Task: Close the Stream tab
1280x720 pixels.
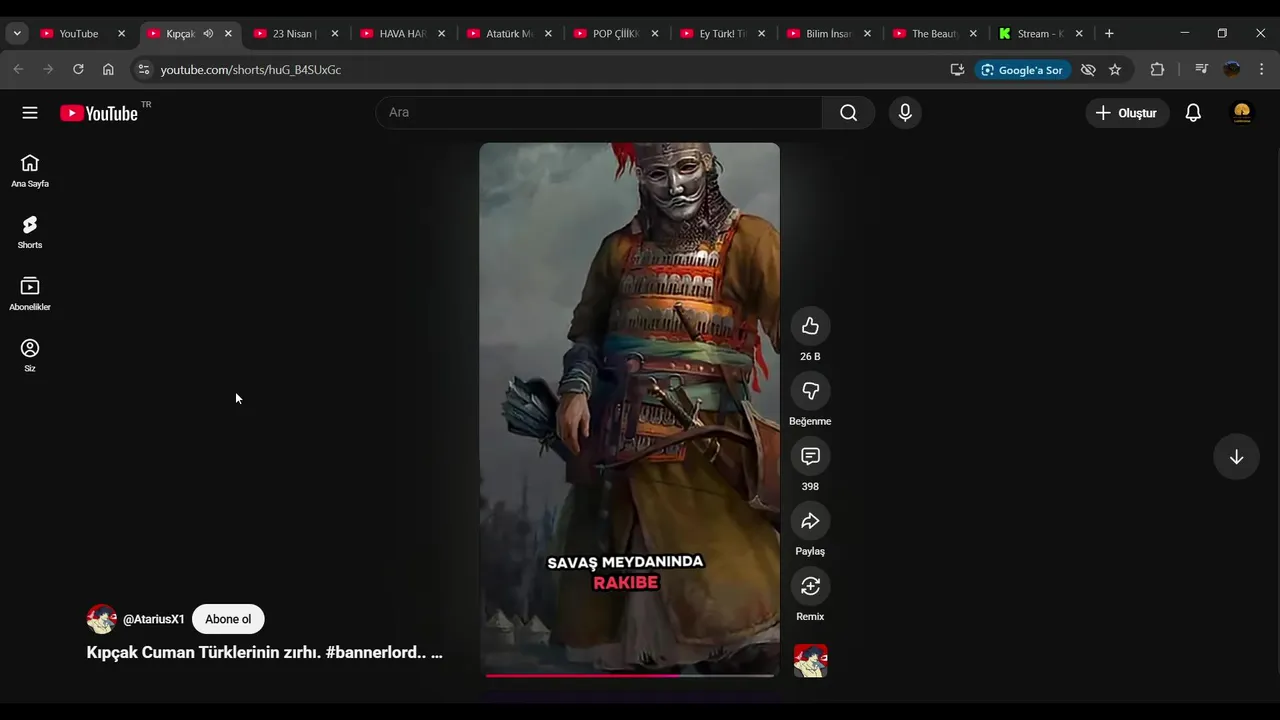Action: coord(1079,33)
